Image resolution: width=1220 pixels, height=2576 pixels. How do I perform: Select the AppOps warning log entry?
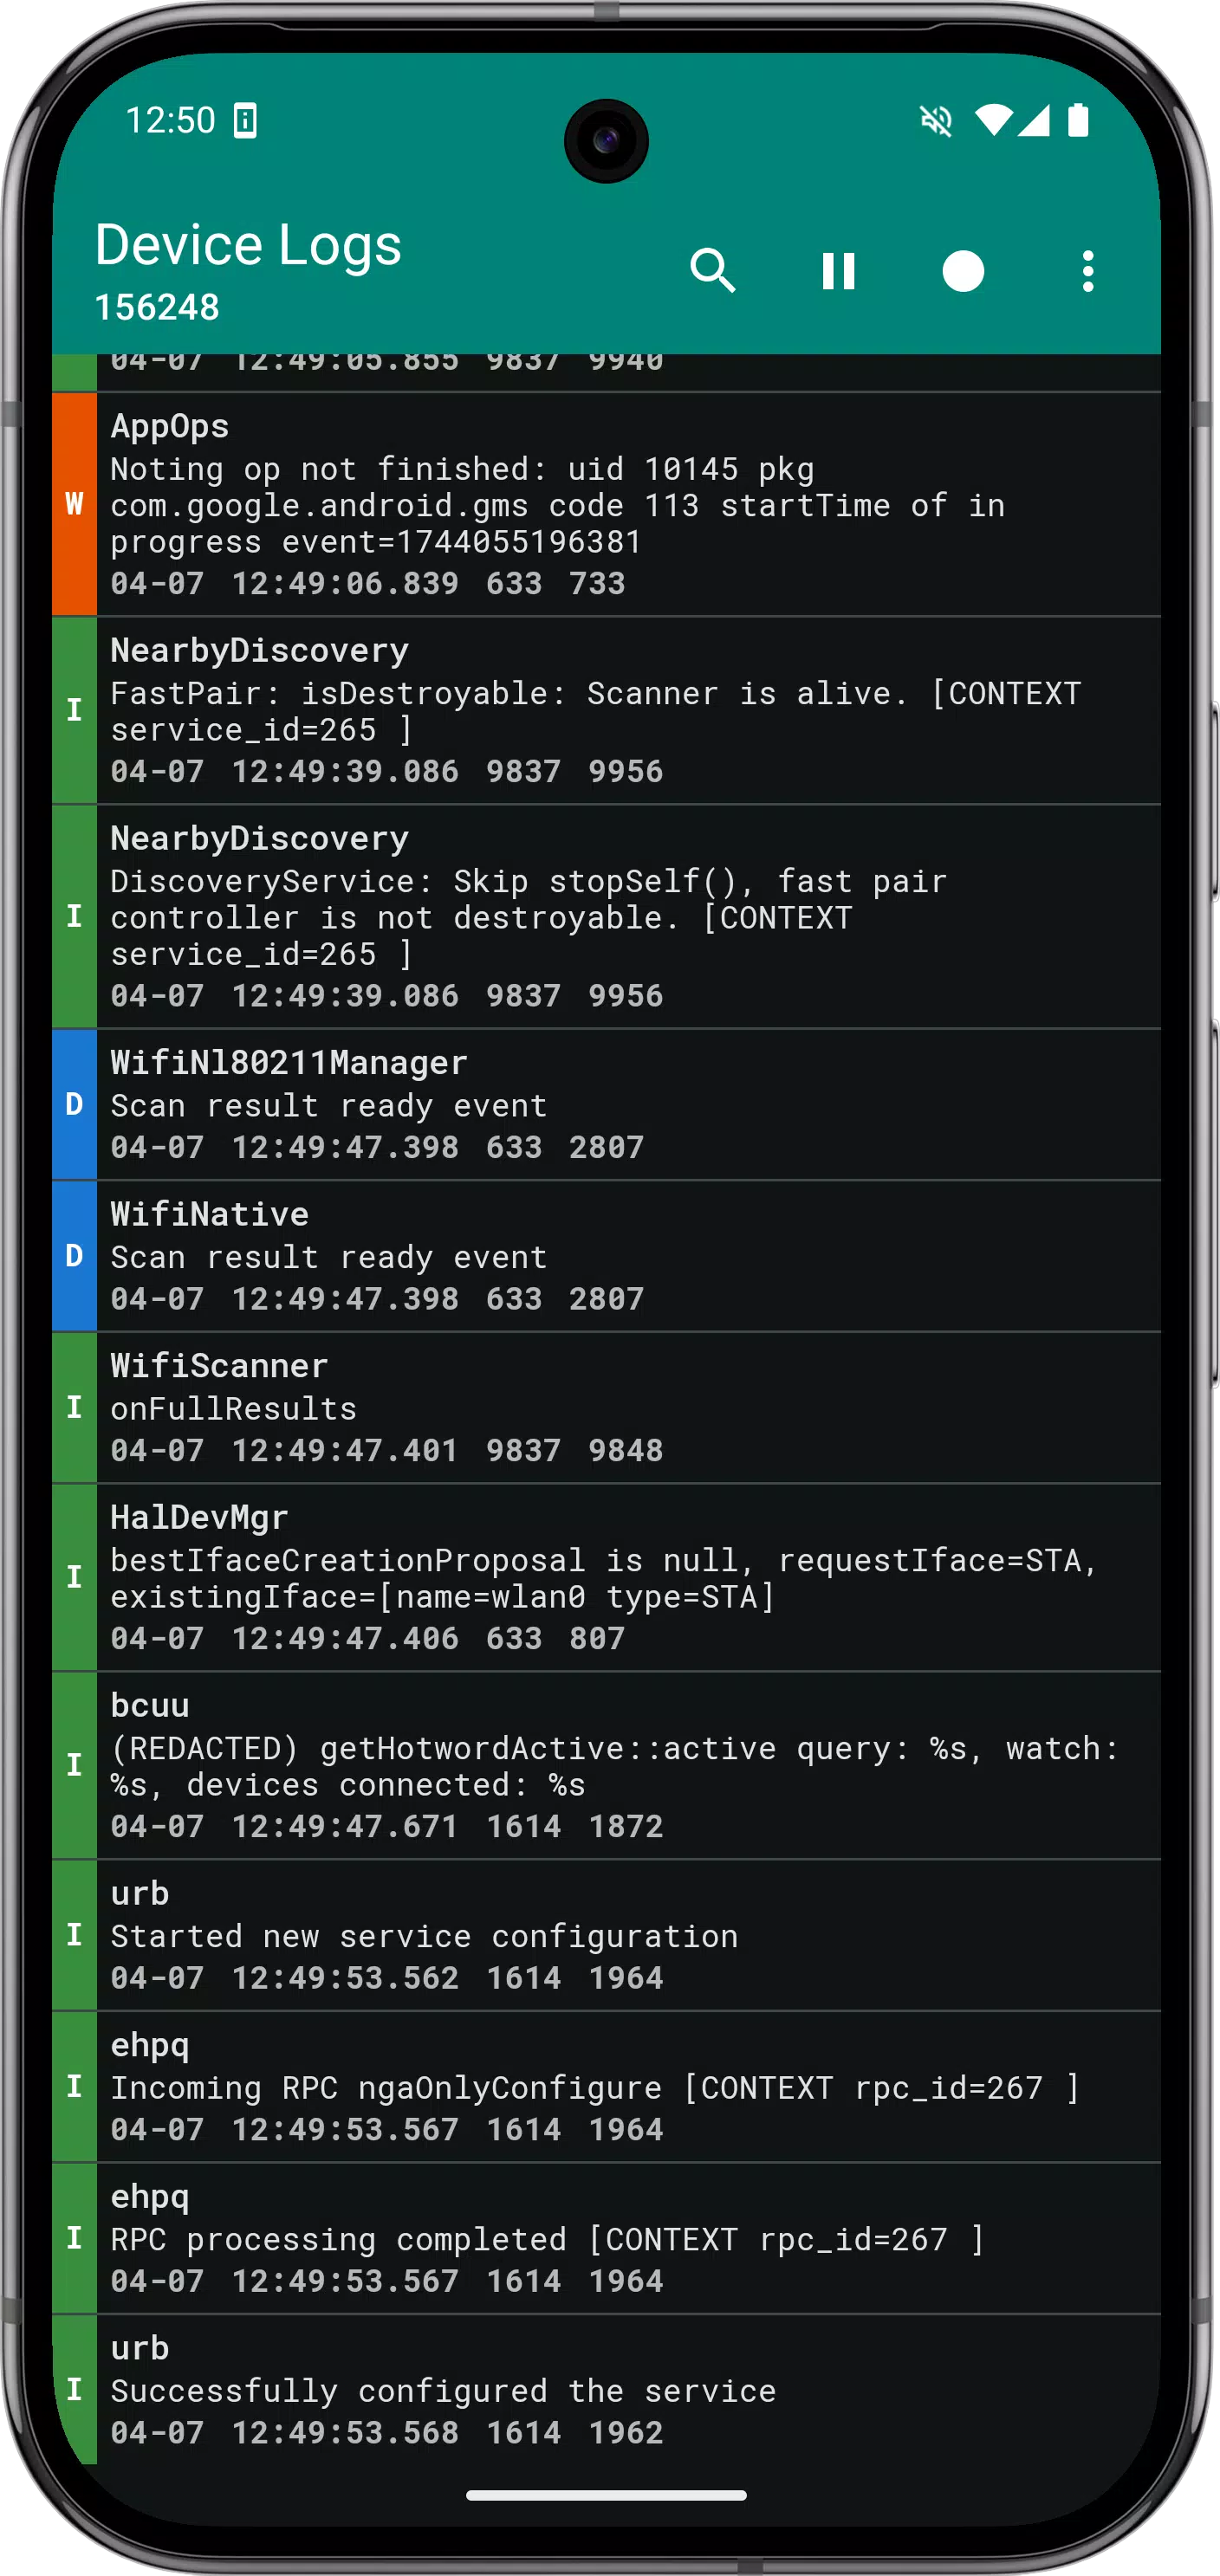pos(606,504)
